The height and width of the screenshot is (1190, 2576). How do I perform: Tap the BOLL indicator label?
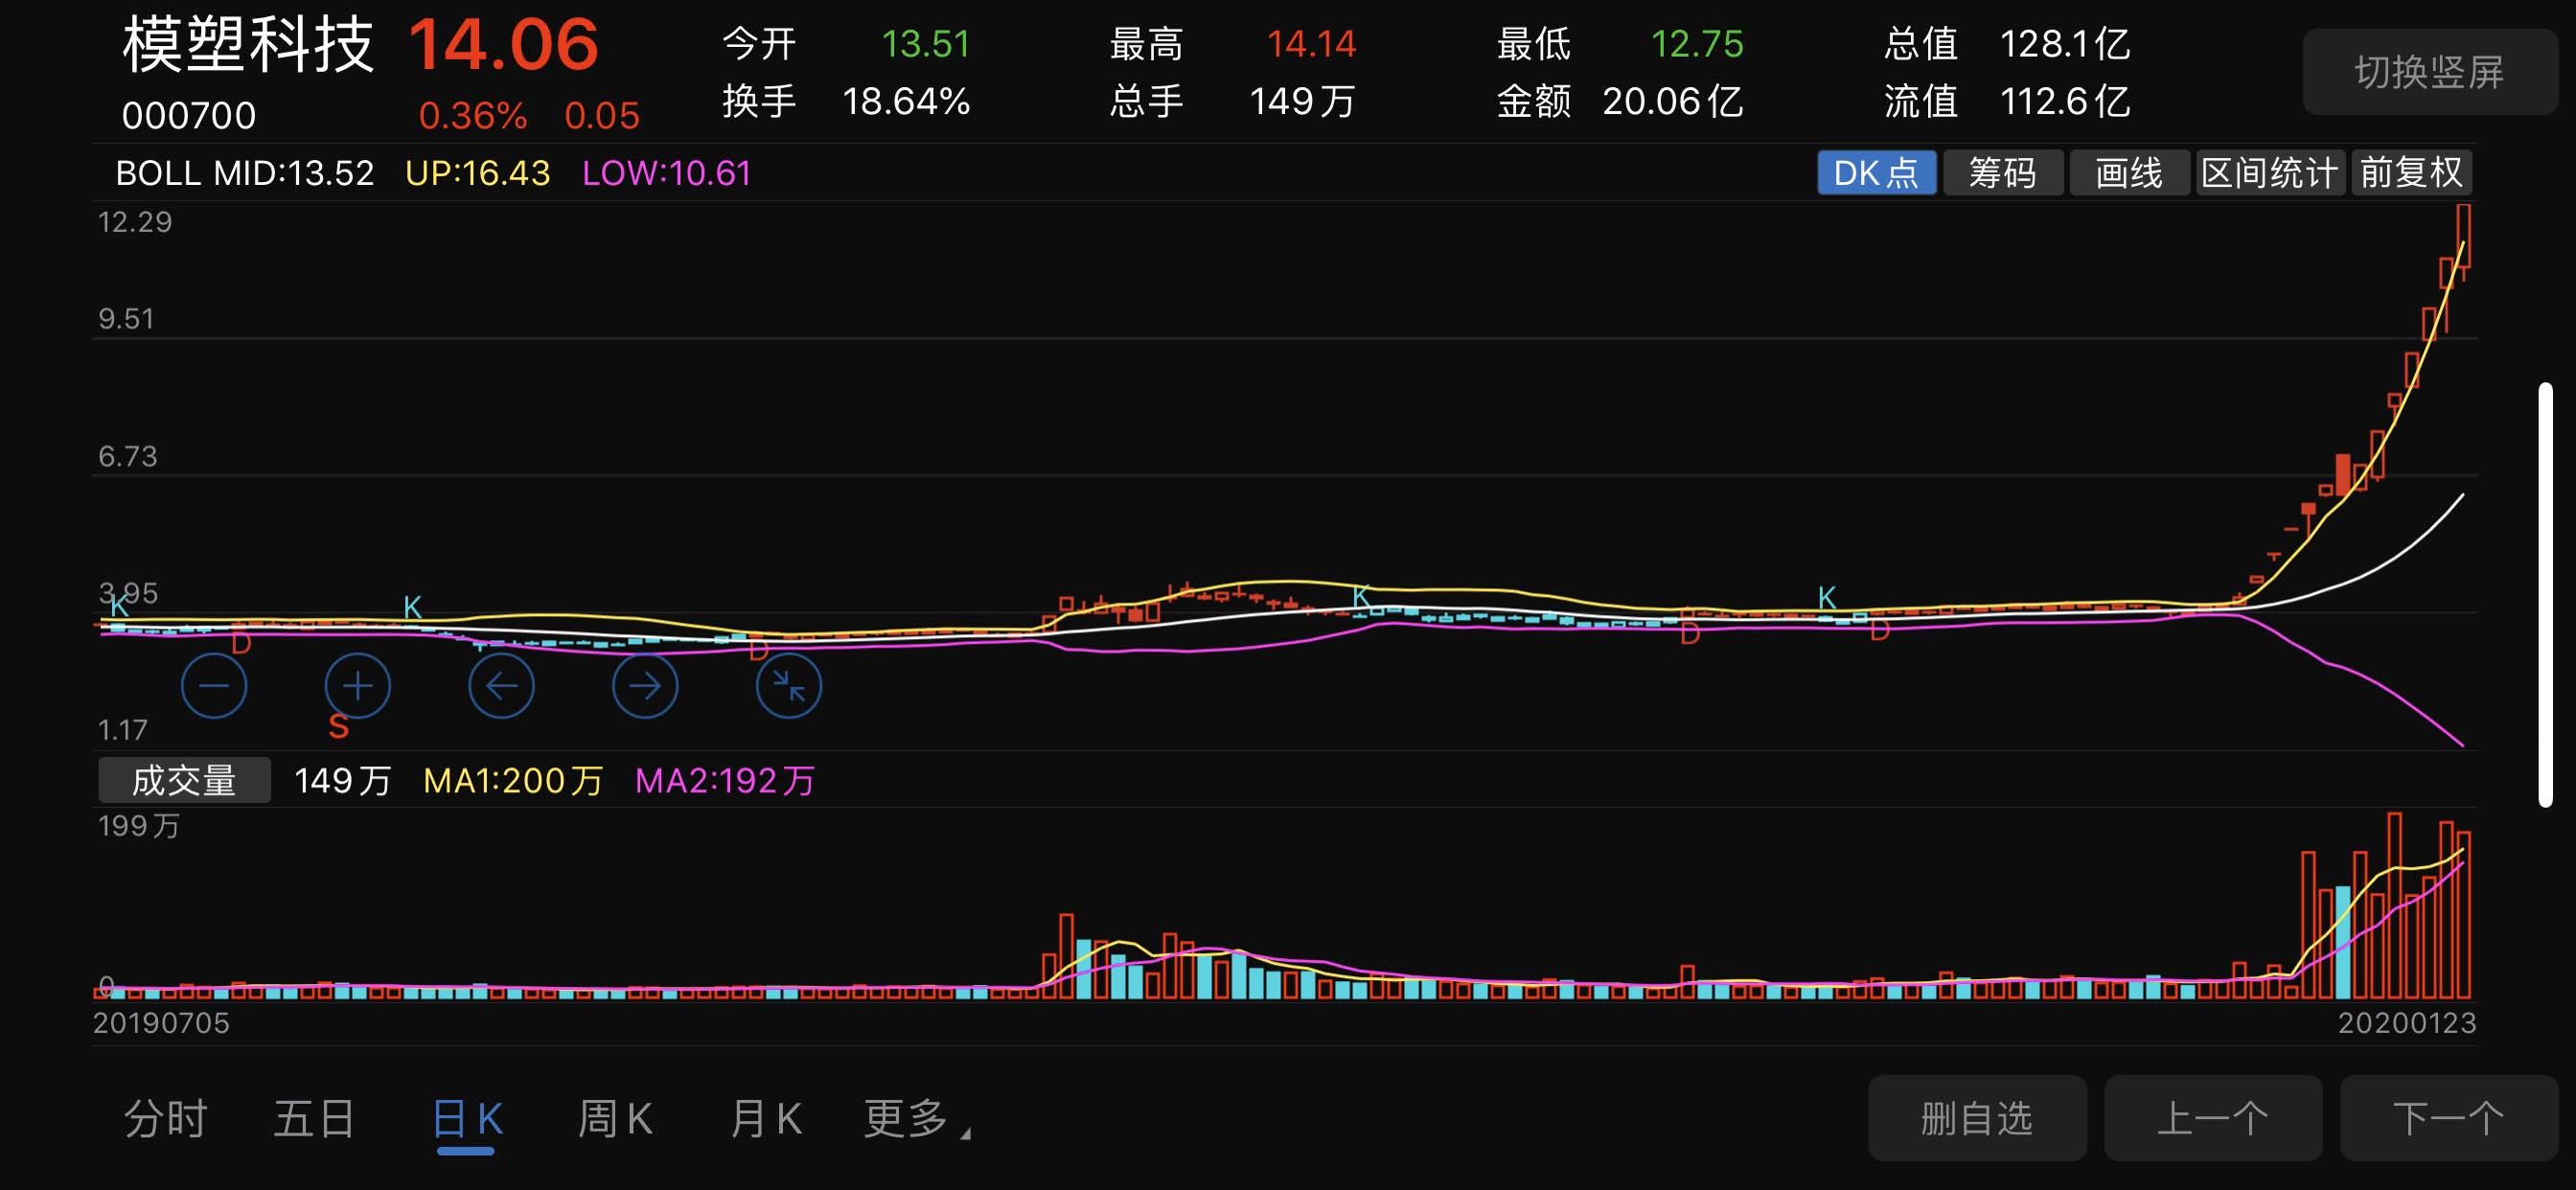pos(157,173)
